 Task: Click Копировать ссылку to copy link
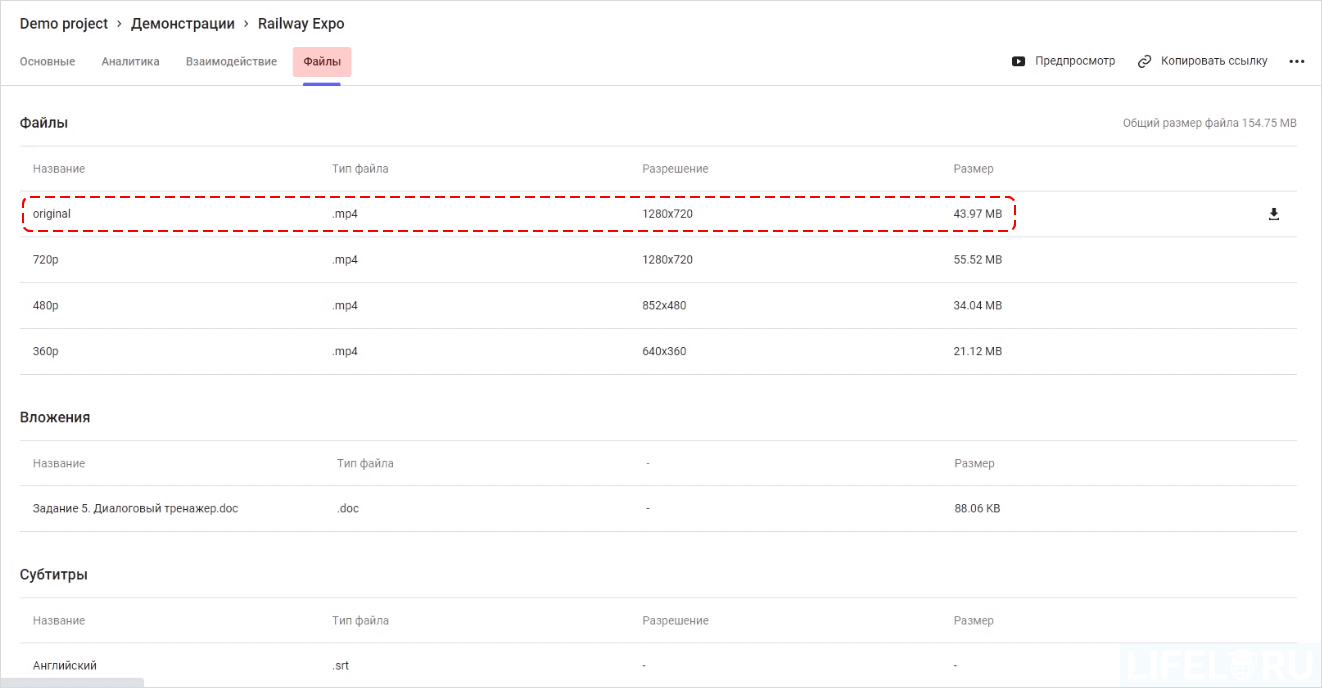tap(1214, 61)
